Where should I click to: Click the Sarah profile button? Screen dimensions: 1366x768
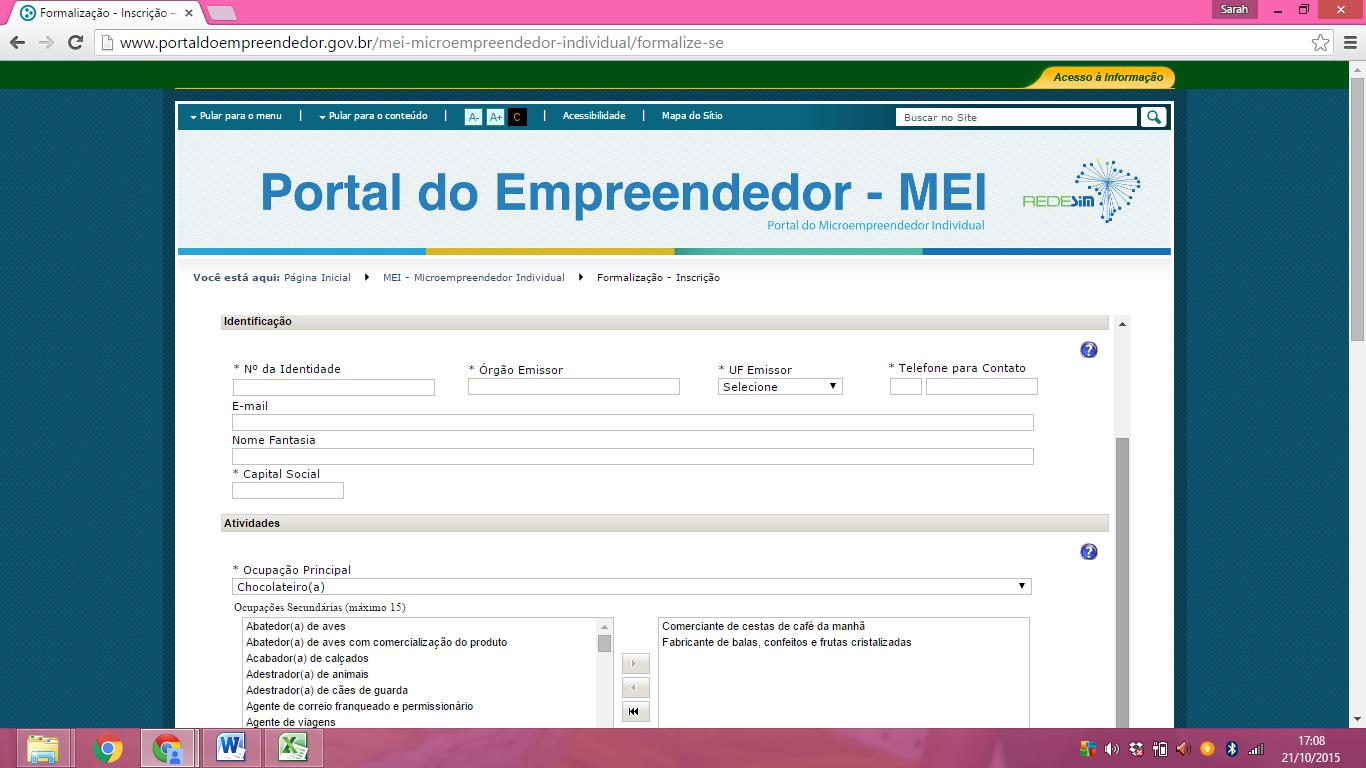[x=1235, y=10]
